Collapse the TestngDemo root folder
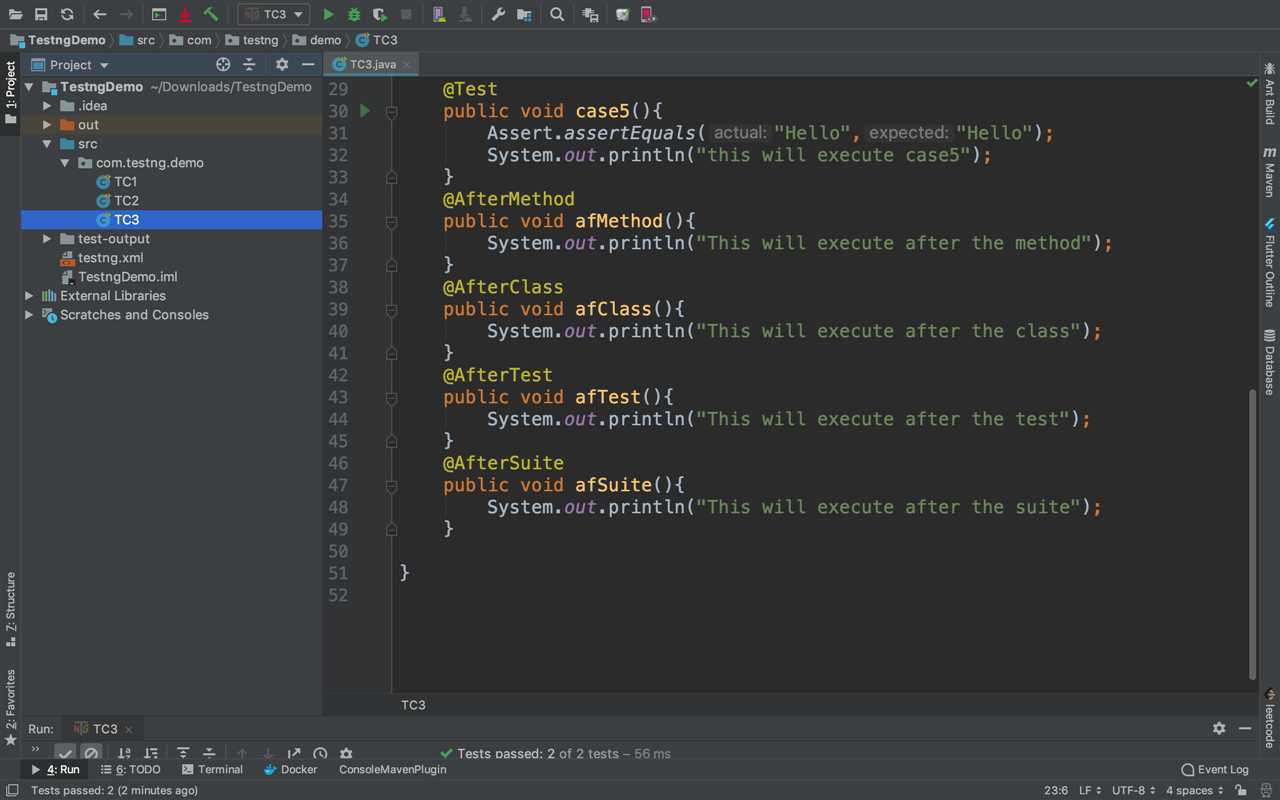 tap(29, 87)
